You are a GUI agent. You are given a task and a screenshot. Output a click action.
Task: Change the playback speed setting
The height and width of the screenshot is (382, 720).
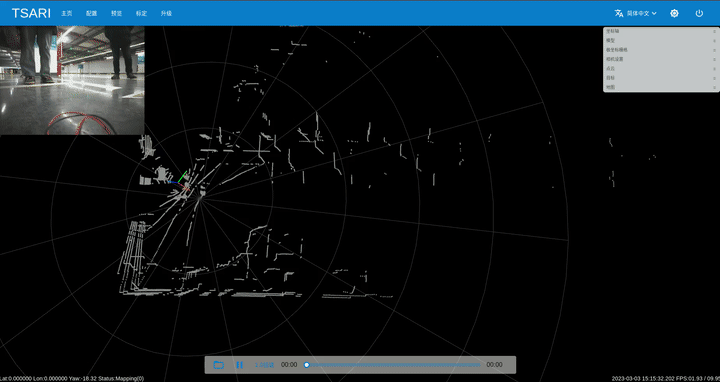(x=264, y=365)
